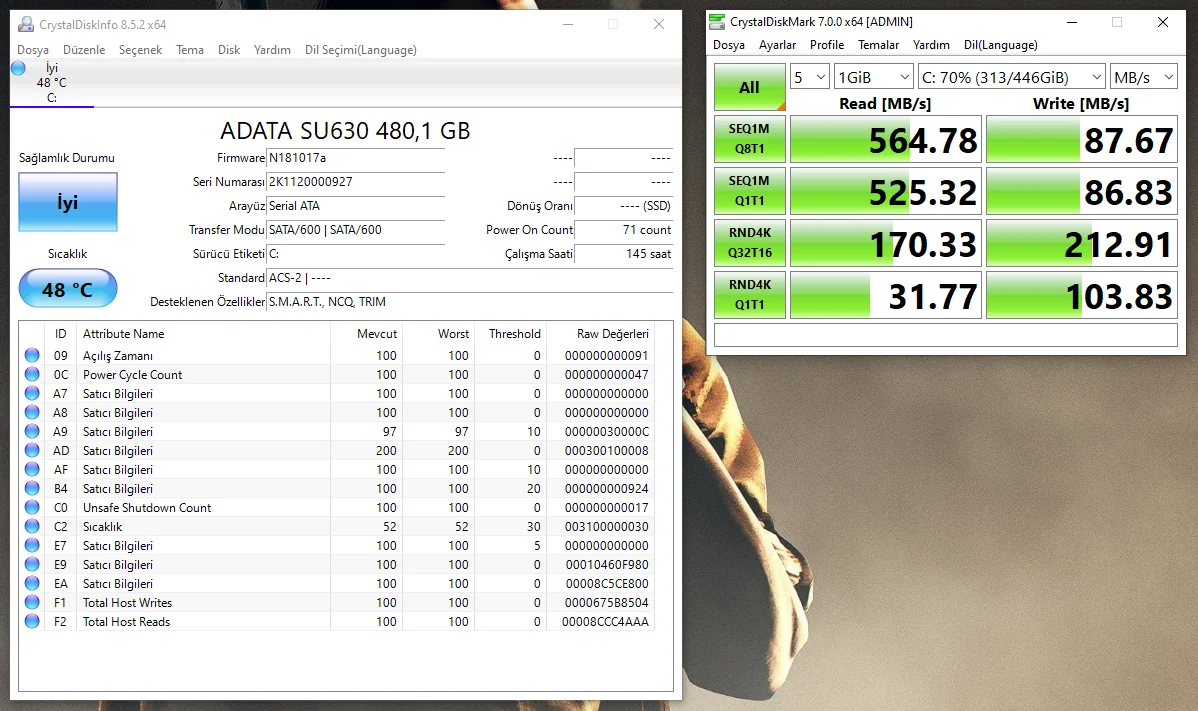Start the SEQ1M Q1T1 test
This screenshot has height=711, width=1198.
click(x=750, y=191)
